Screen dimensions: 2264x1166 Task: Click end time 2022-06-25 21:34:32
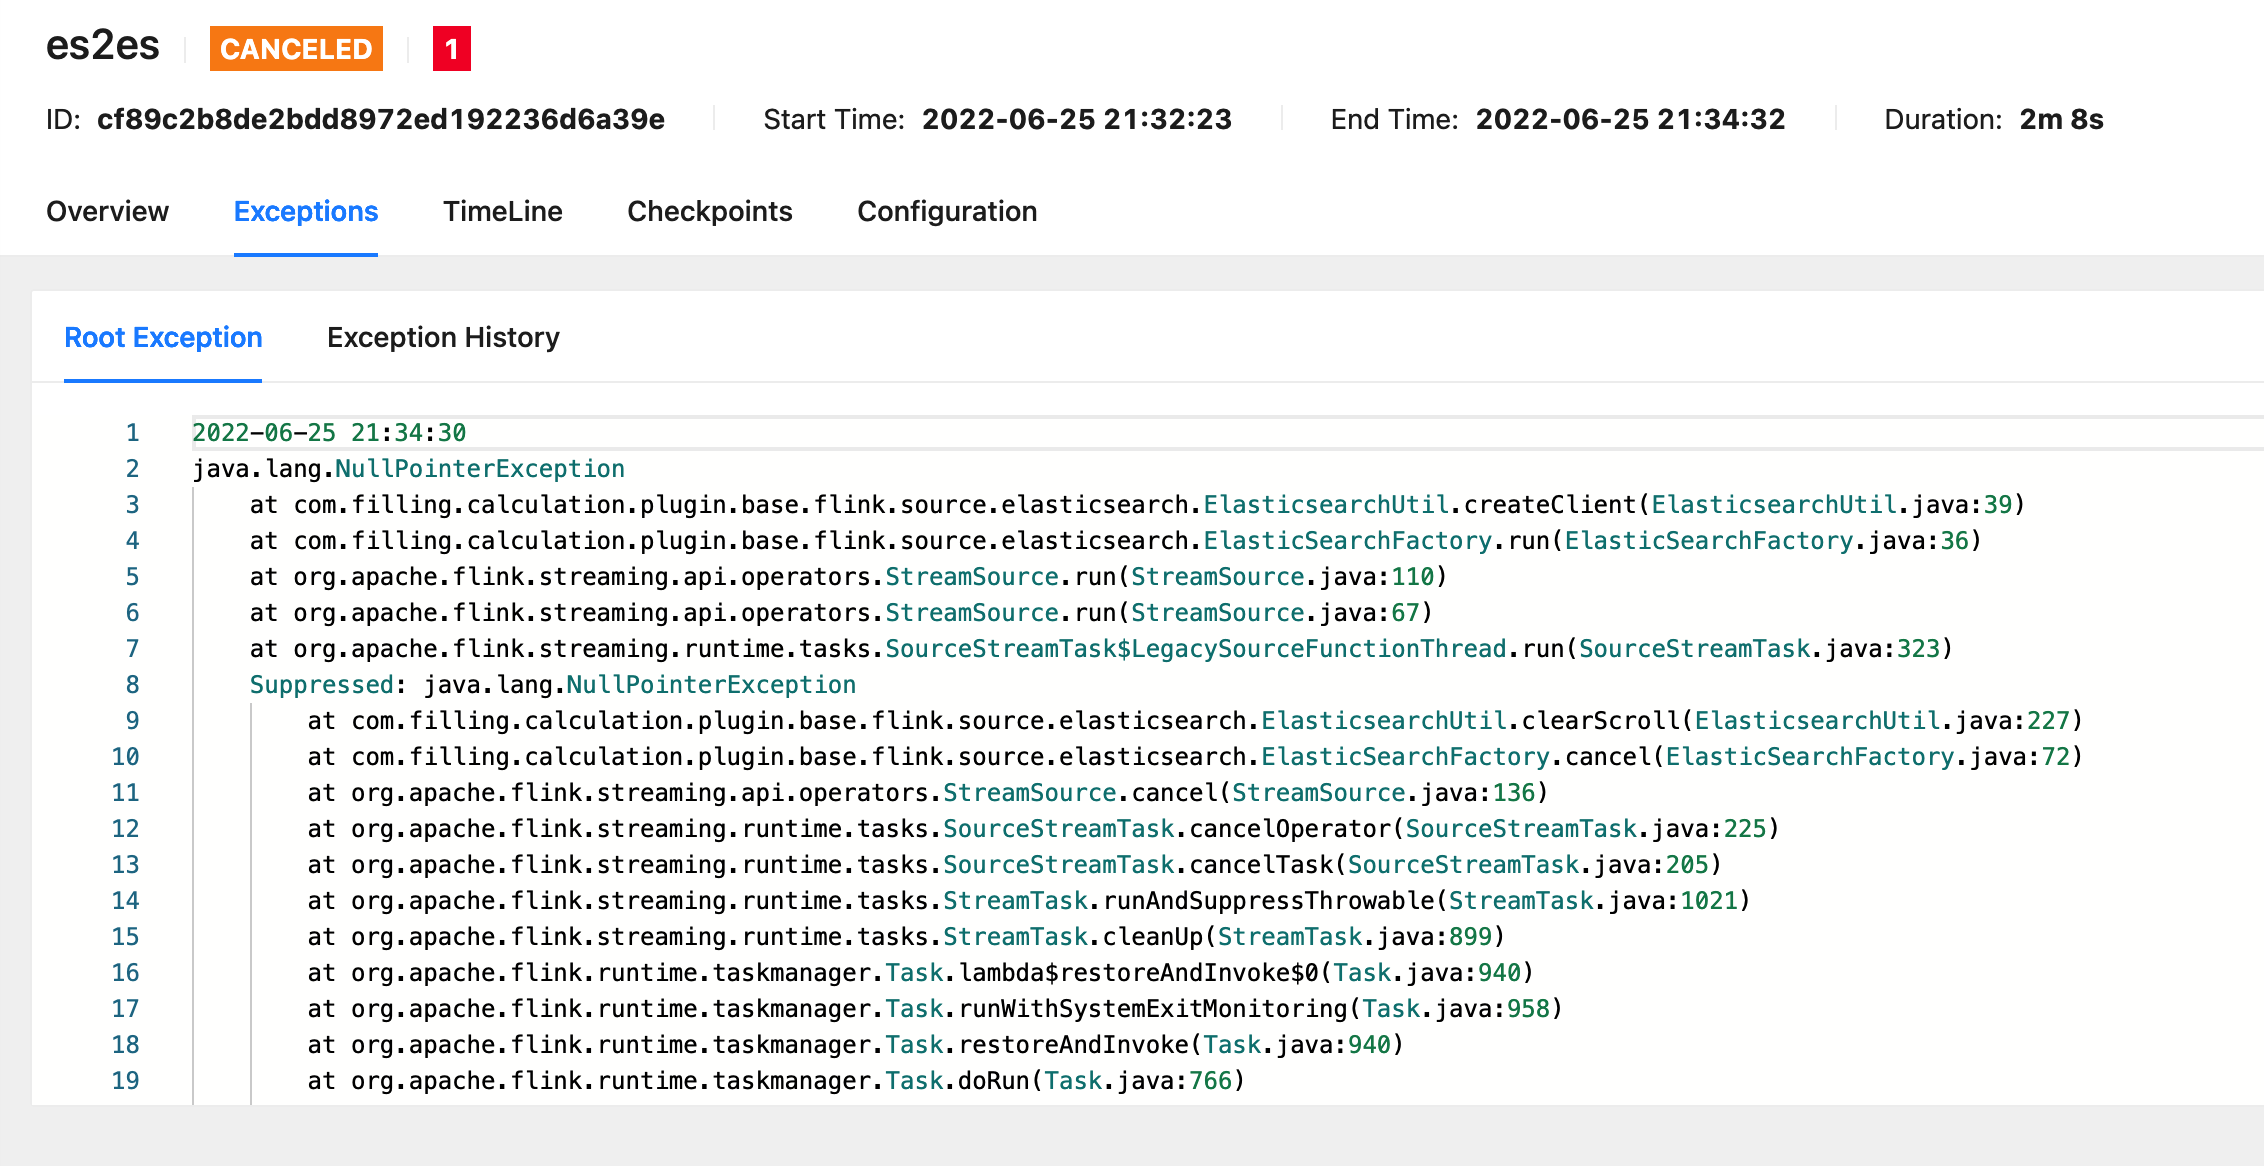[1630, 119]
